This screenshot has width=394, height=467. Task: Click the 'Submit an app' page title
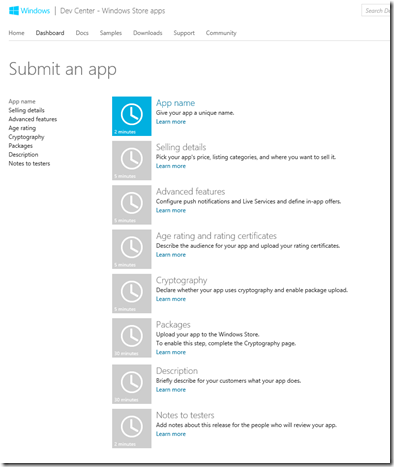63,69
